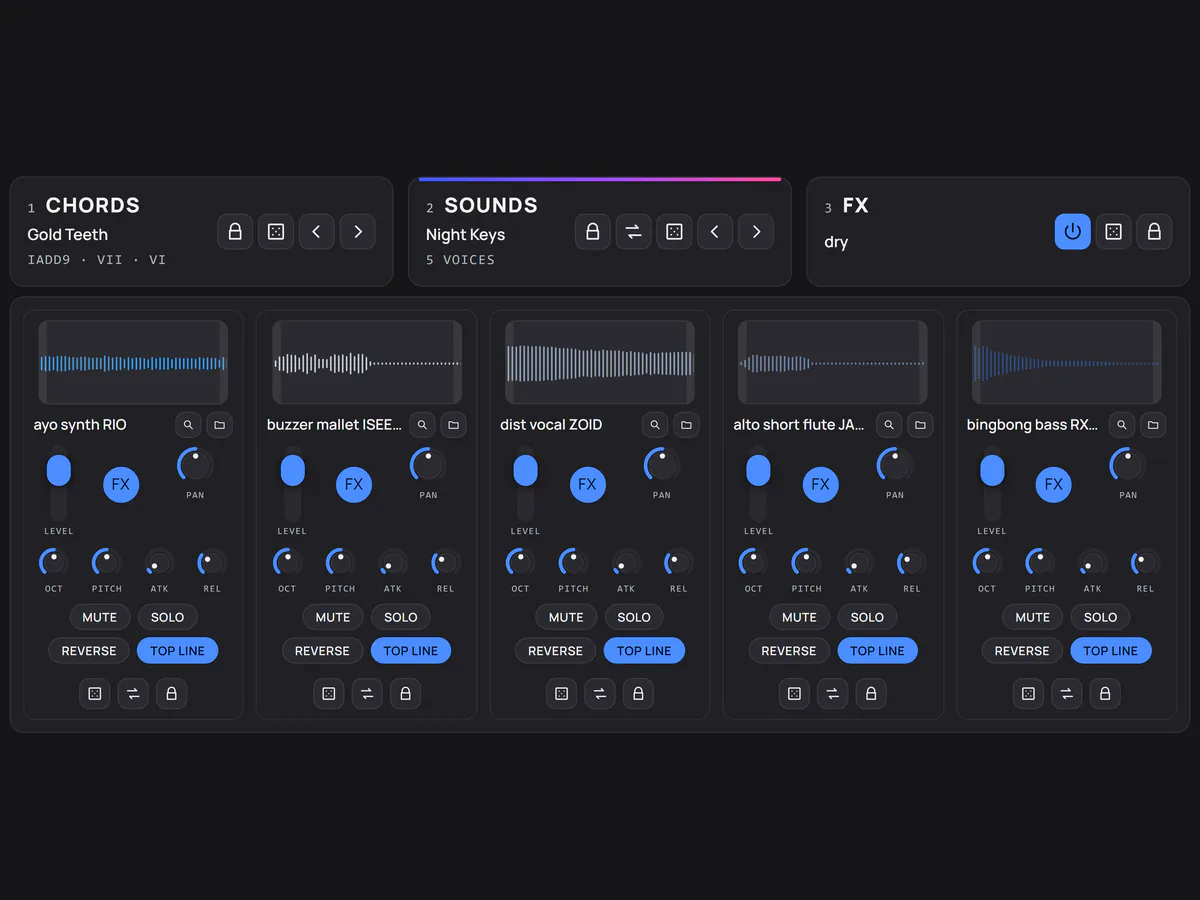Click the dry FX preset name
This screenshot has width=1200, height=900.
point(836,242)
